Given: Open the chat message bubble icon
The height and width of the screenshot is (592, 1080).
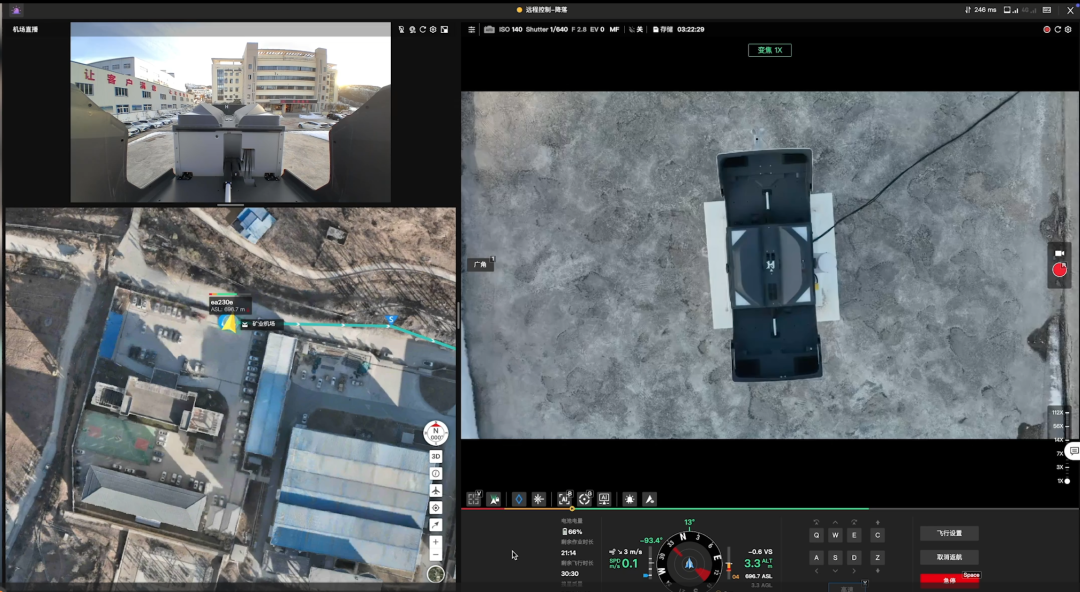Looking at the screenshot, I should tap(1072, 452).
